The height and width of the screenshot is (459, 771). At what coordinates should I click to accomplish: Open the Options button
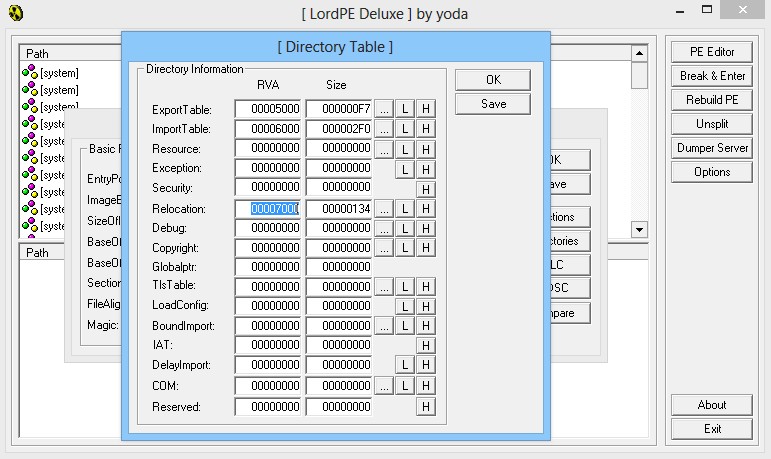712,172
